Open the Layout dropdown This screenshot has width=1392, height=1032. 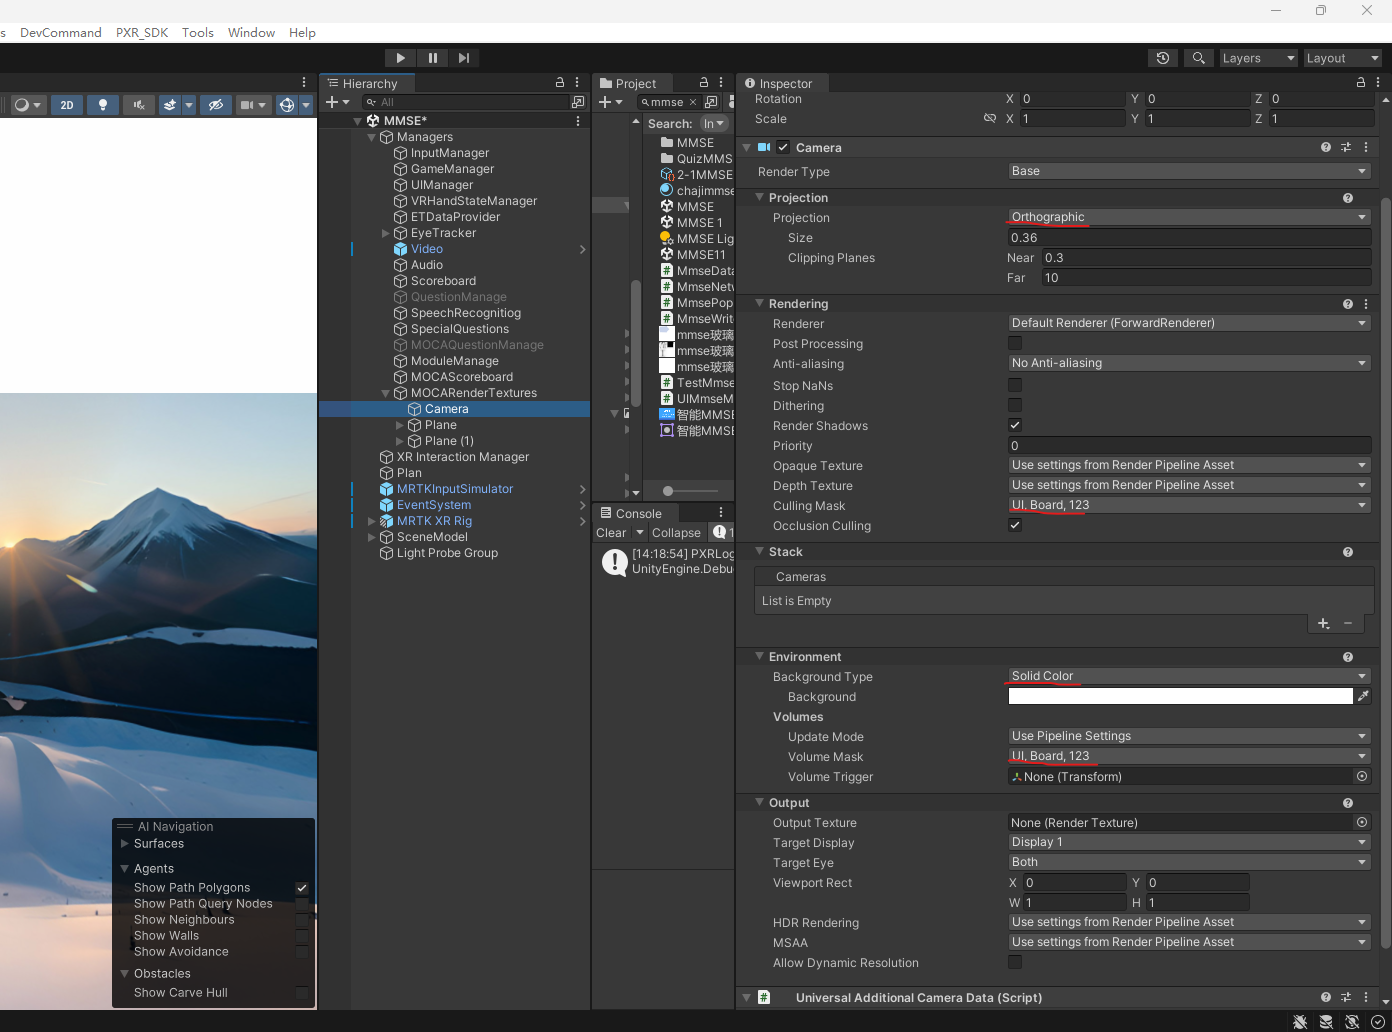tap(1342, 58)
